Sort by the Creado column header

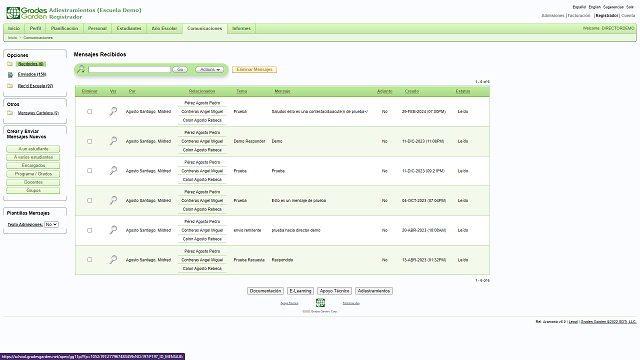pyautogui.click(x=412, y=91)
